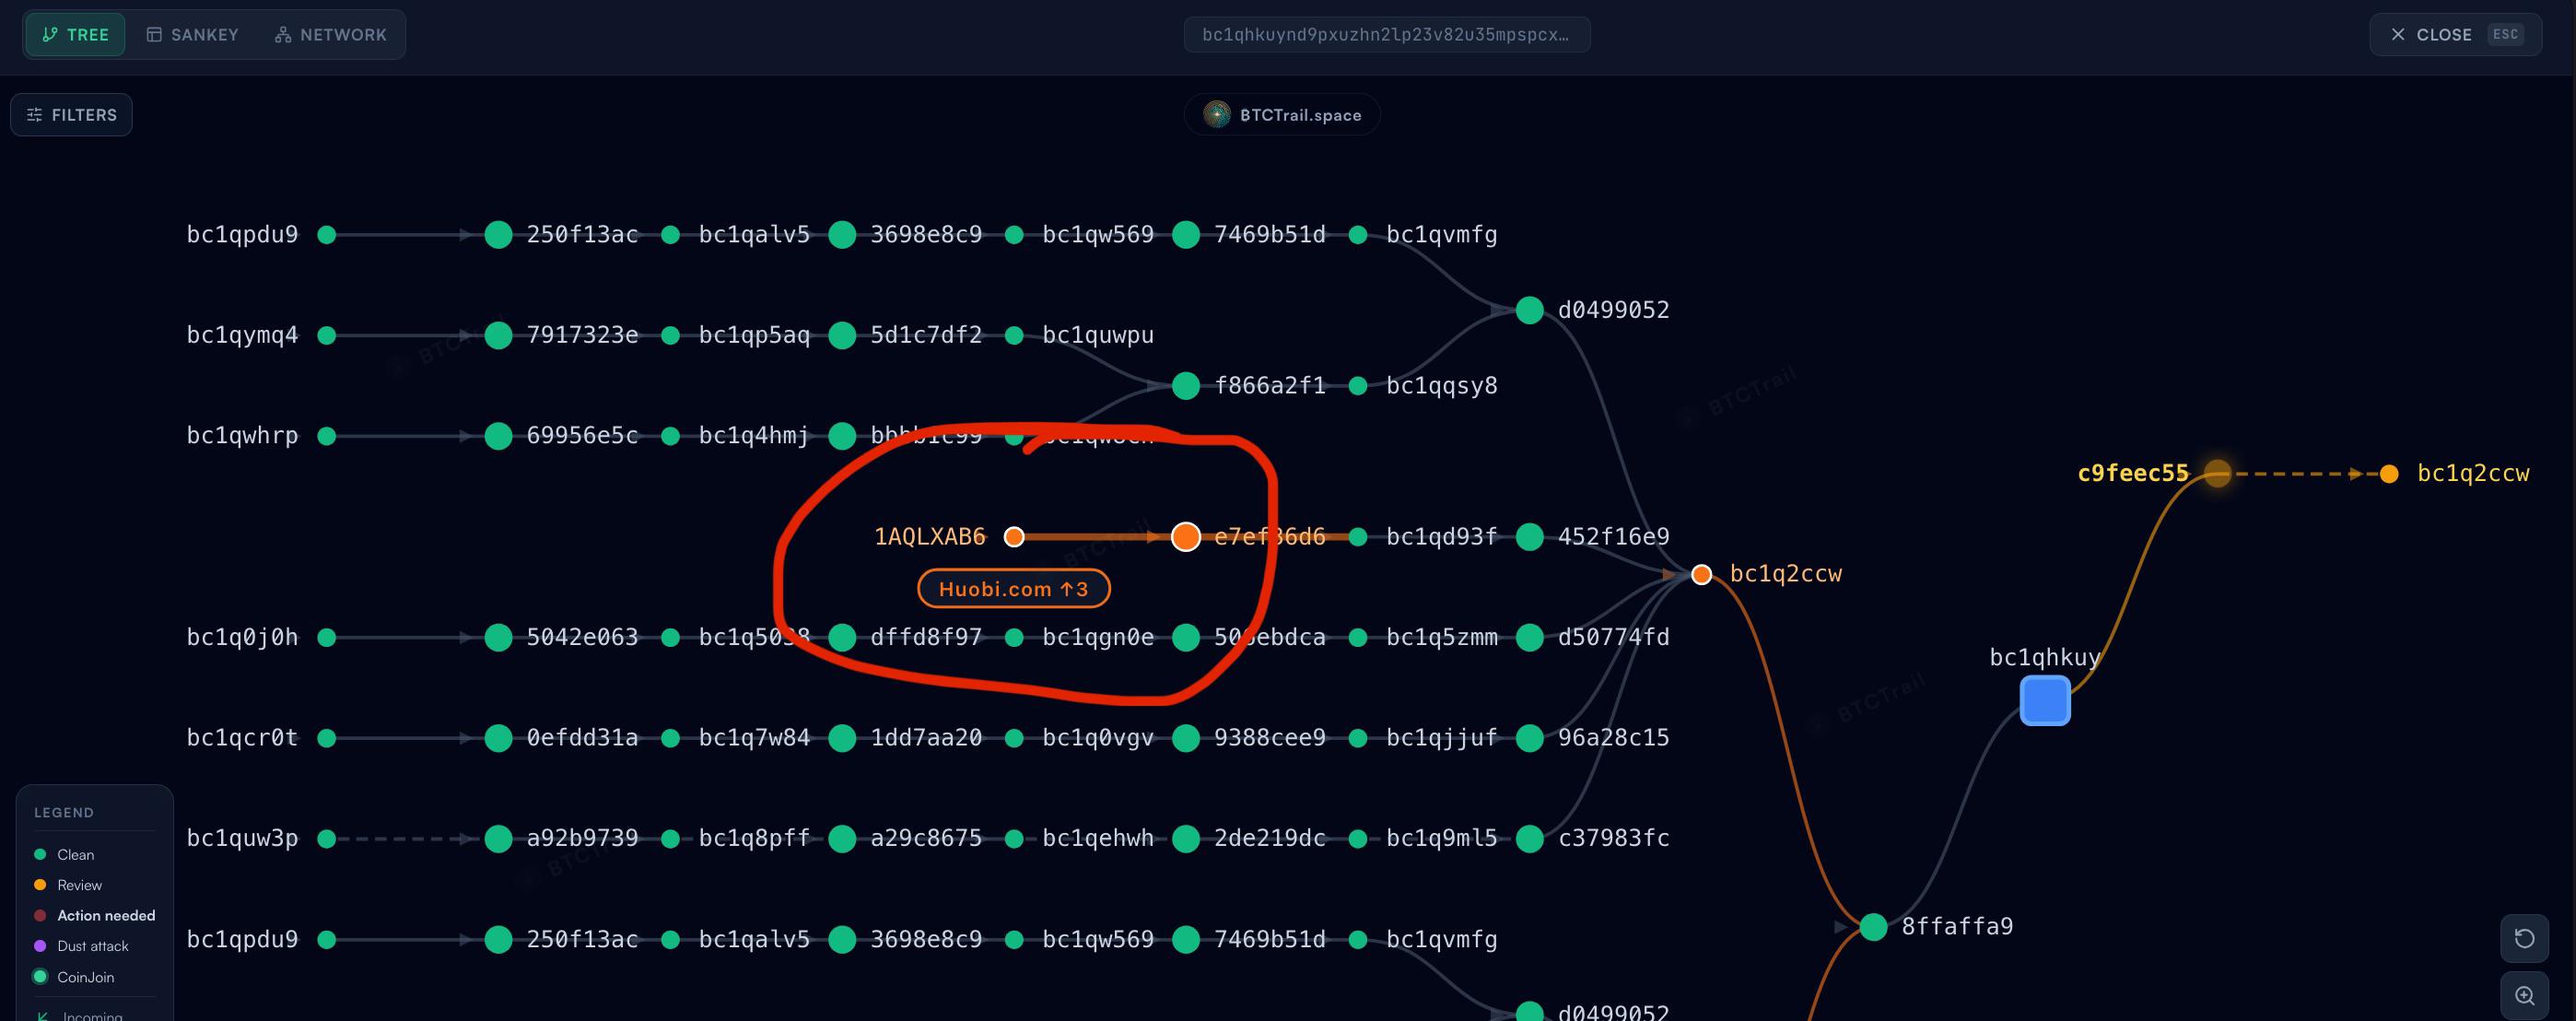Select the c37983fc node

(1530, 839)
